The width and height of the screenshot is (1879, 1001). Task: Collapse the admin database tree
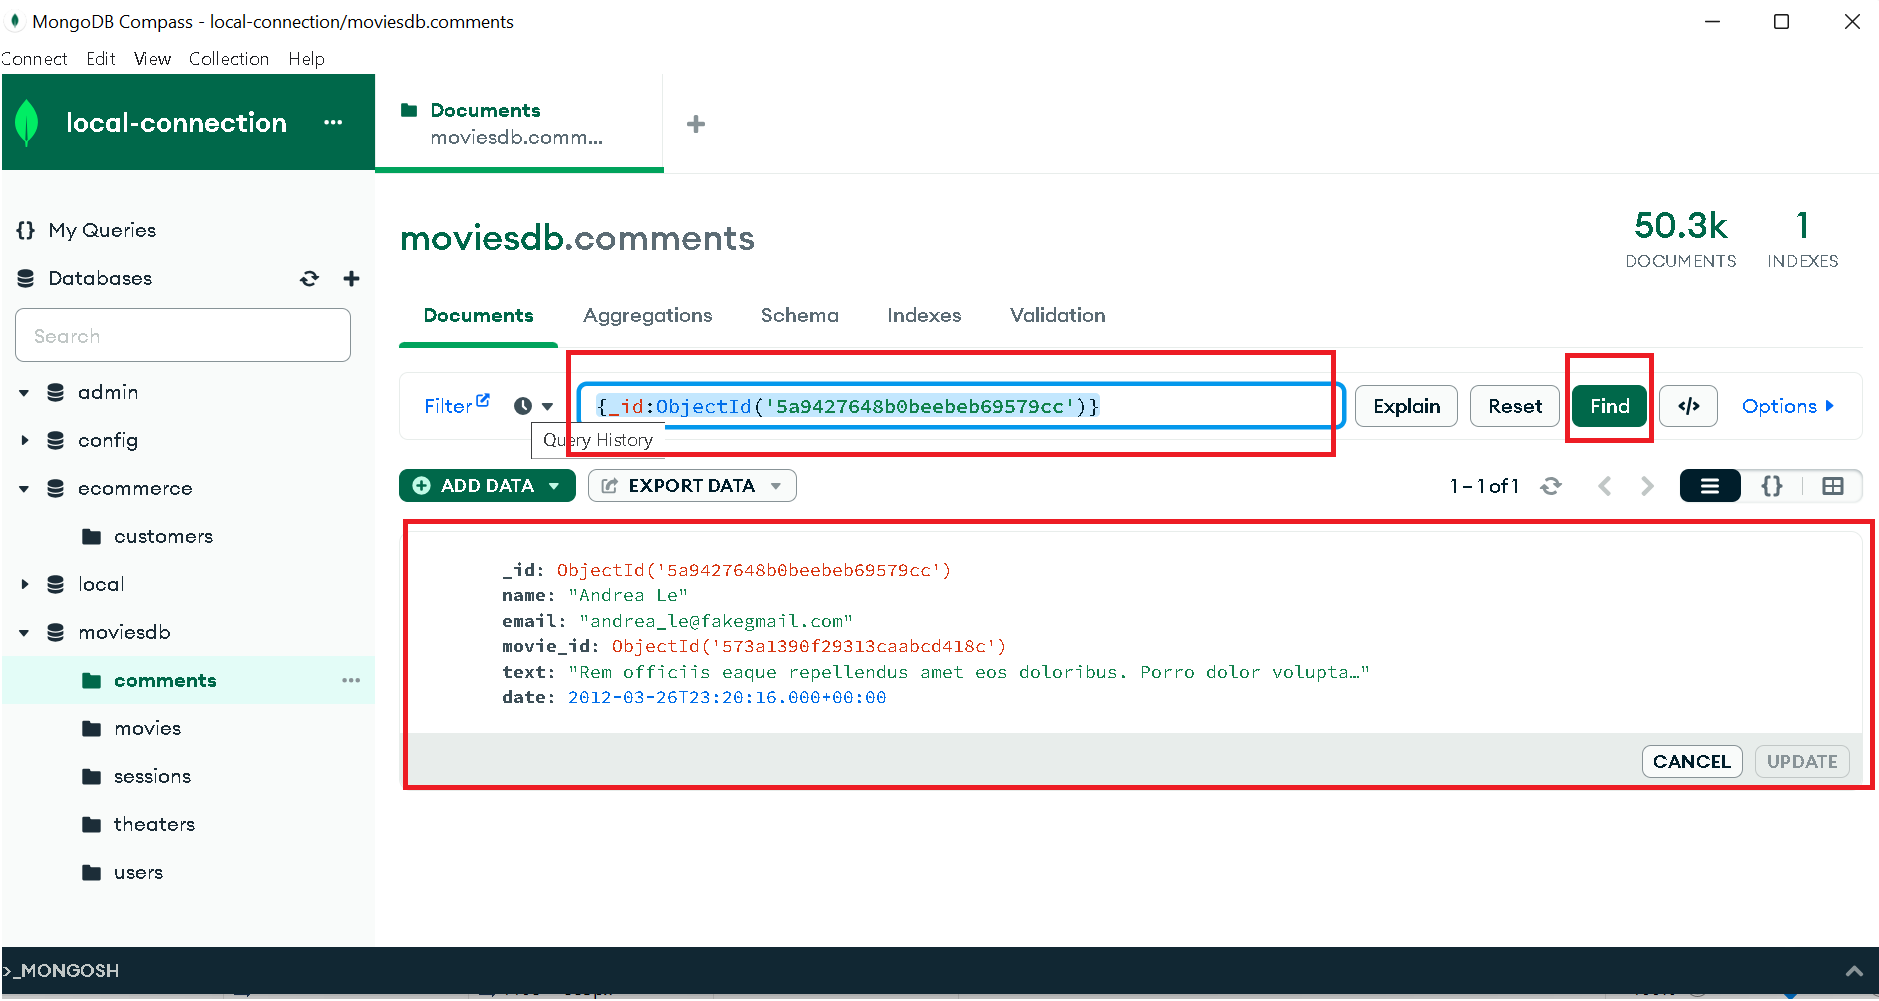[24, 393]
